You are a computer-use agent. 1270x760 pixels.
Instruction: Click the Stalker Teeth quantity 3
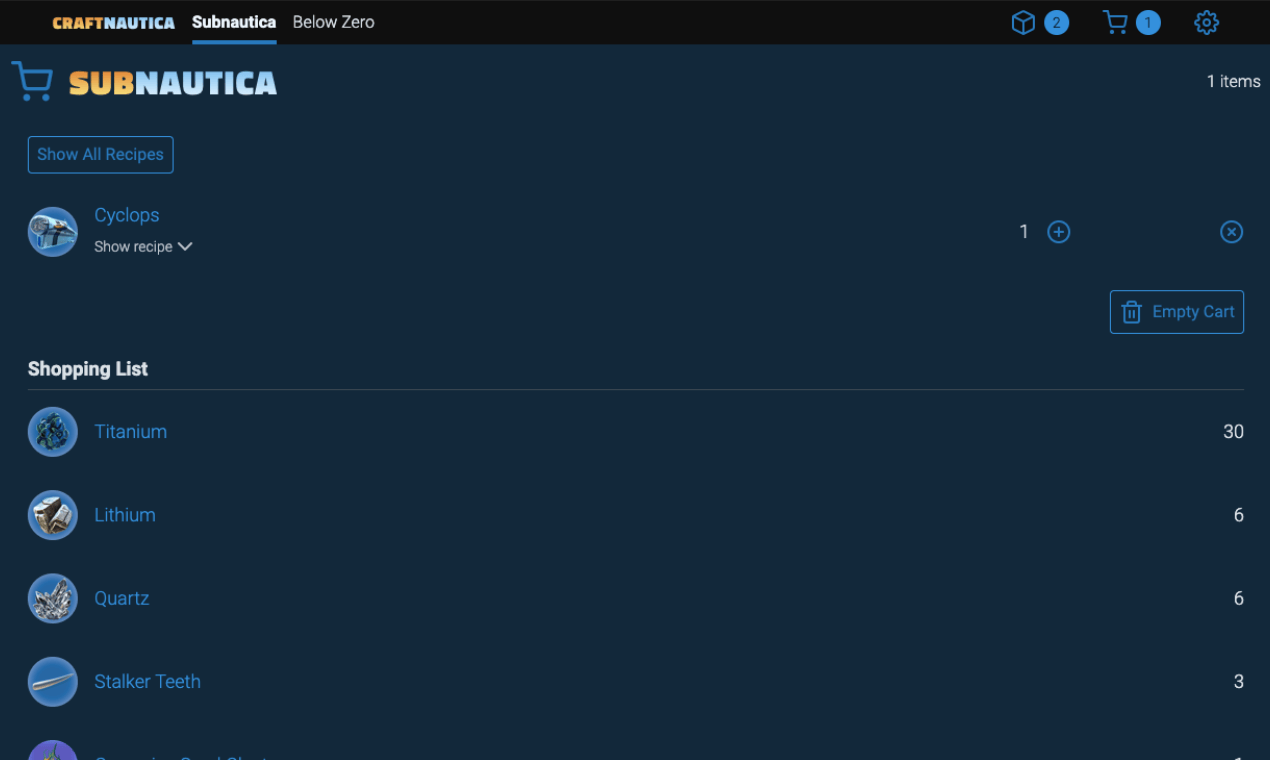(x=1239, y=682)
